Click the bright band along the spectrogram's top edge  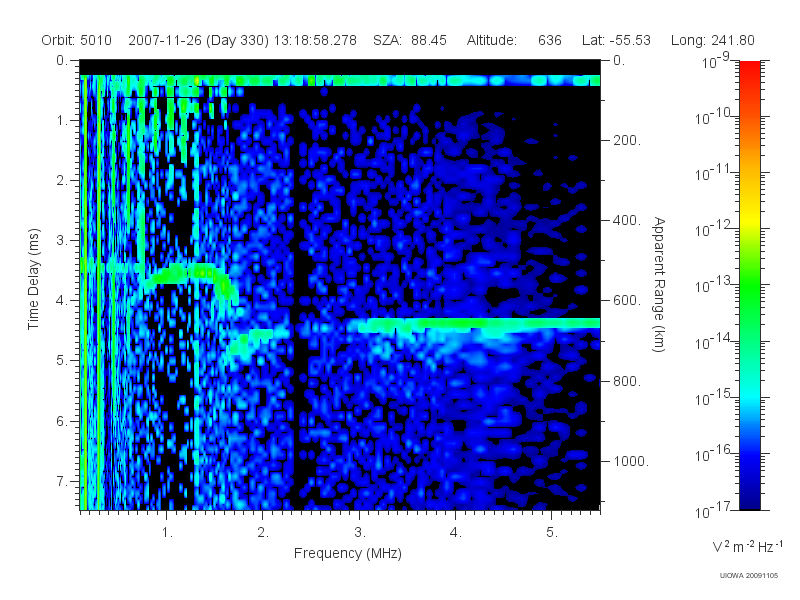pos(340,81)
